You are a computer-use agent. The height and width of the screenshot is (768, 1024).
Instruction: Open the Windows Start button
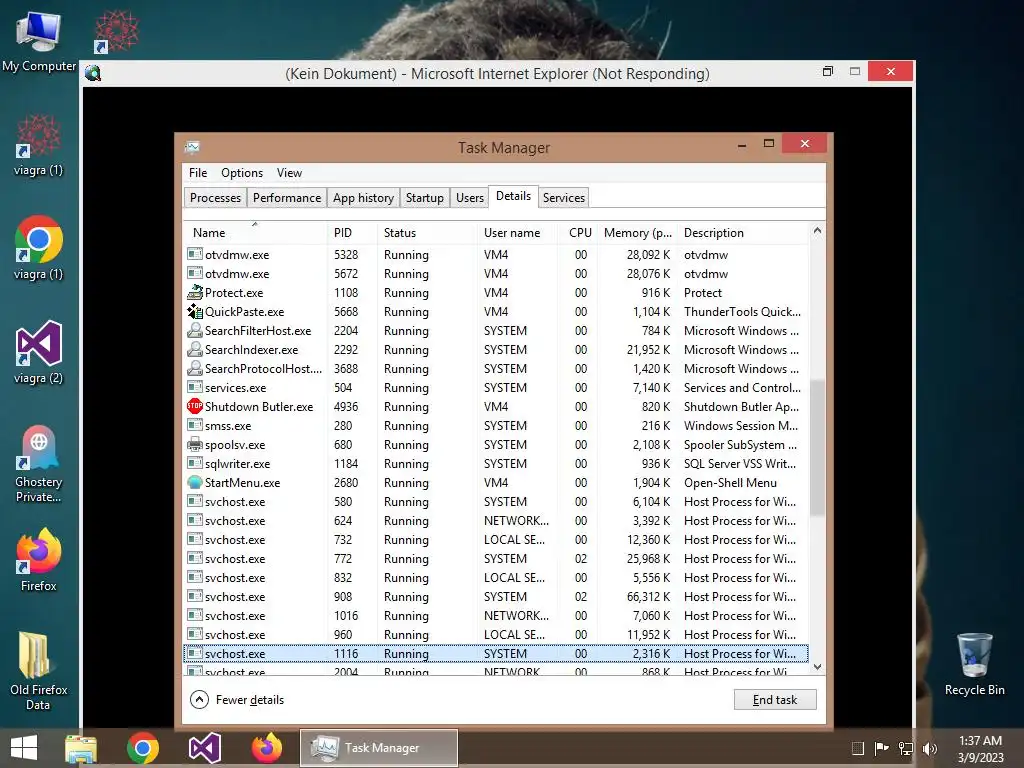pyautogui.click(x=24, y=748)
